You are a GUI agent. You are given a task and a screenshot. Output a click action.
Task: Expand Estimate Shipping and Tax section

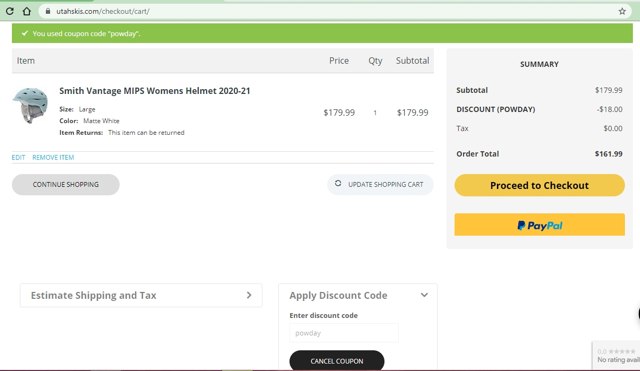pos(141,295)
